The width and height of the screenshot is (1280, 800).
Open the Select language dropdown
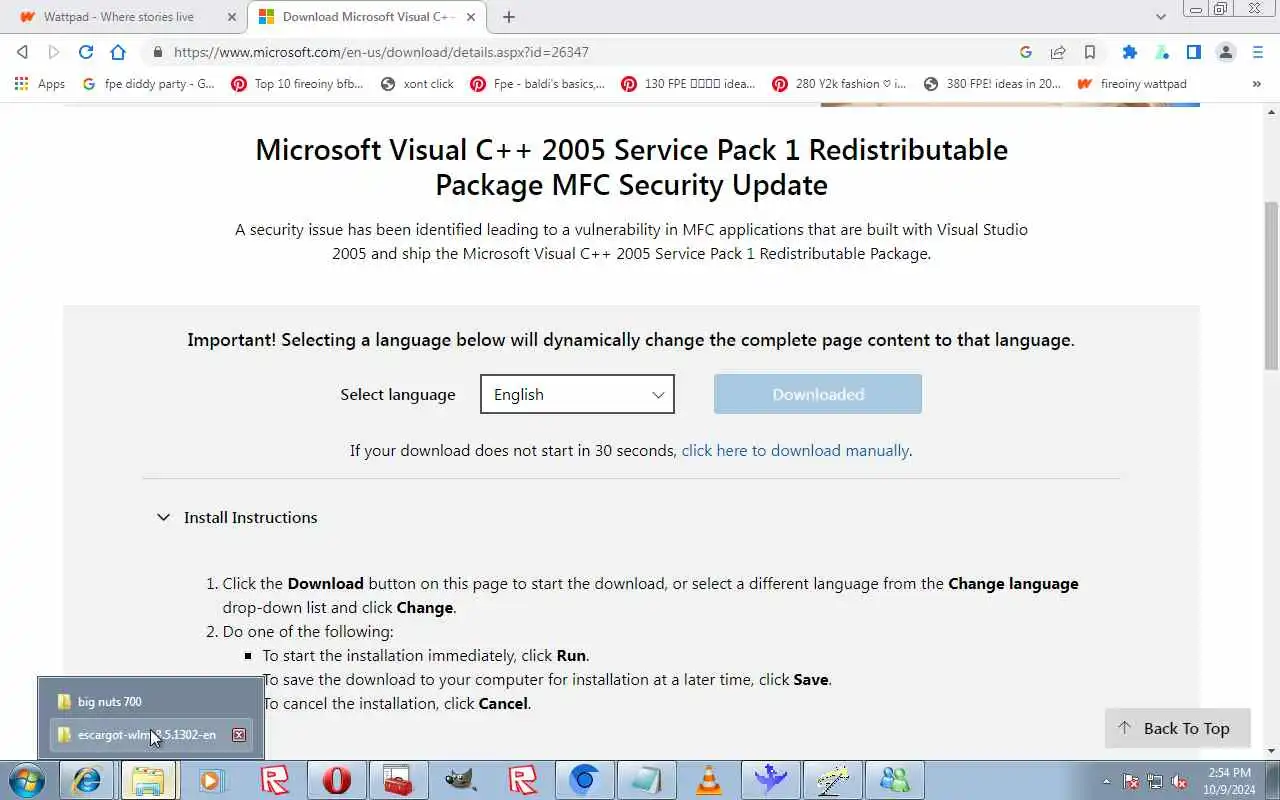pyautogui.click(x=577, y=394)
